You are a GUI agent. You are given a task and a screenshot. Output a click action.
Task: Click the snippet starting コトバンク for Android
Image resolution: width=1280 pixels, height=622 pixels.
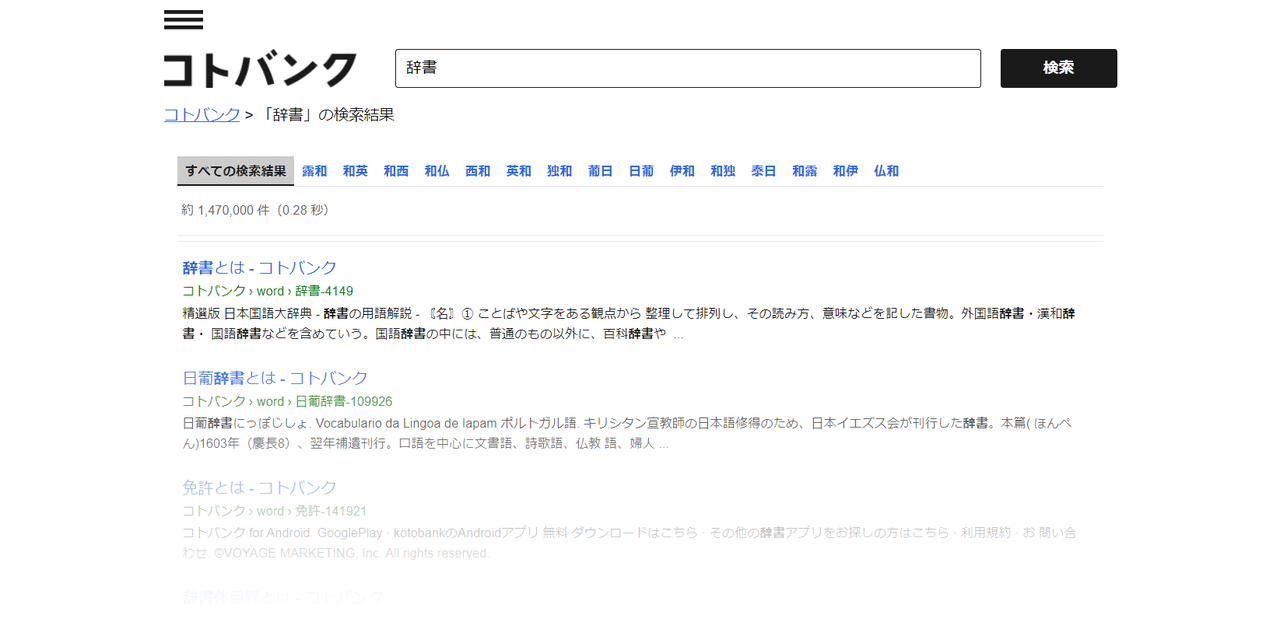tap(629, 543)
